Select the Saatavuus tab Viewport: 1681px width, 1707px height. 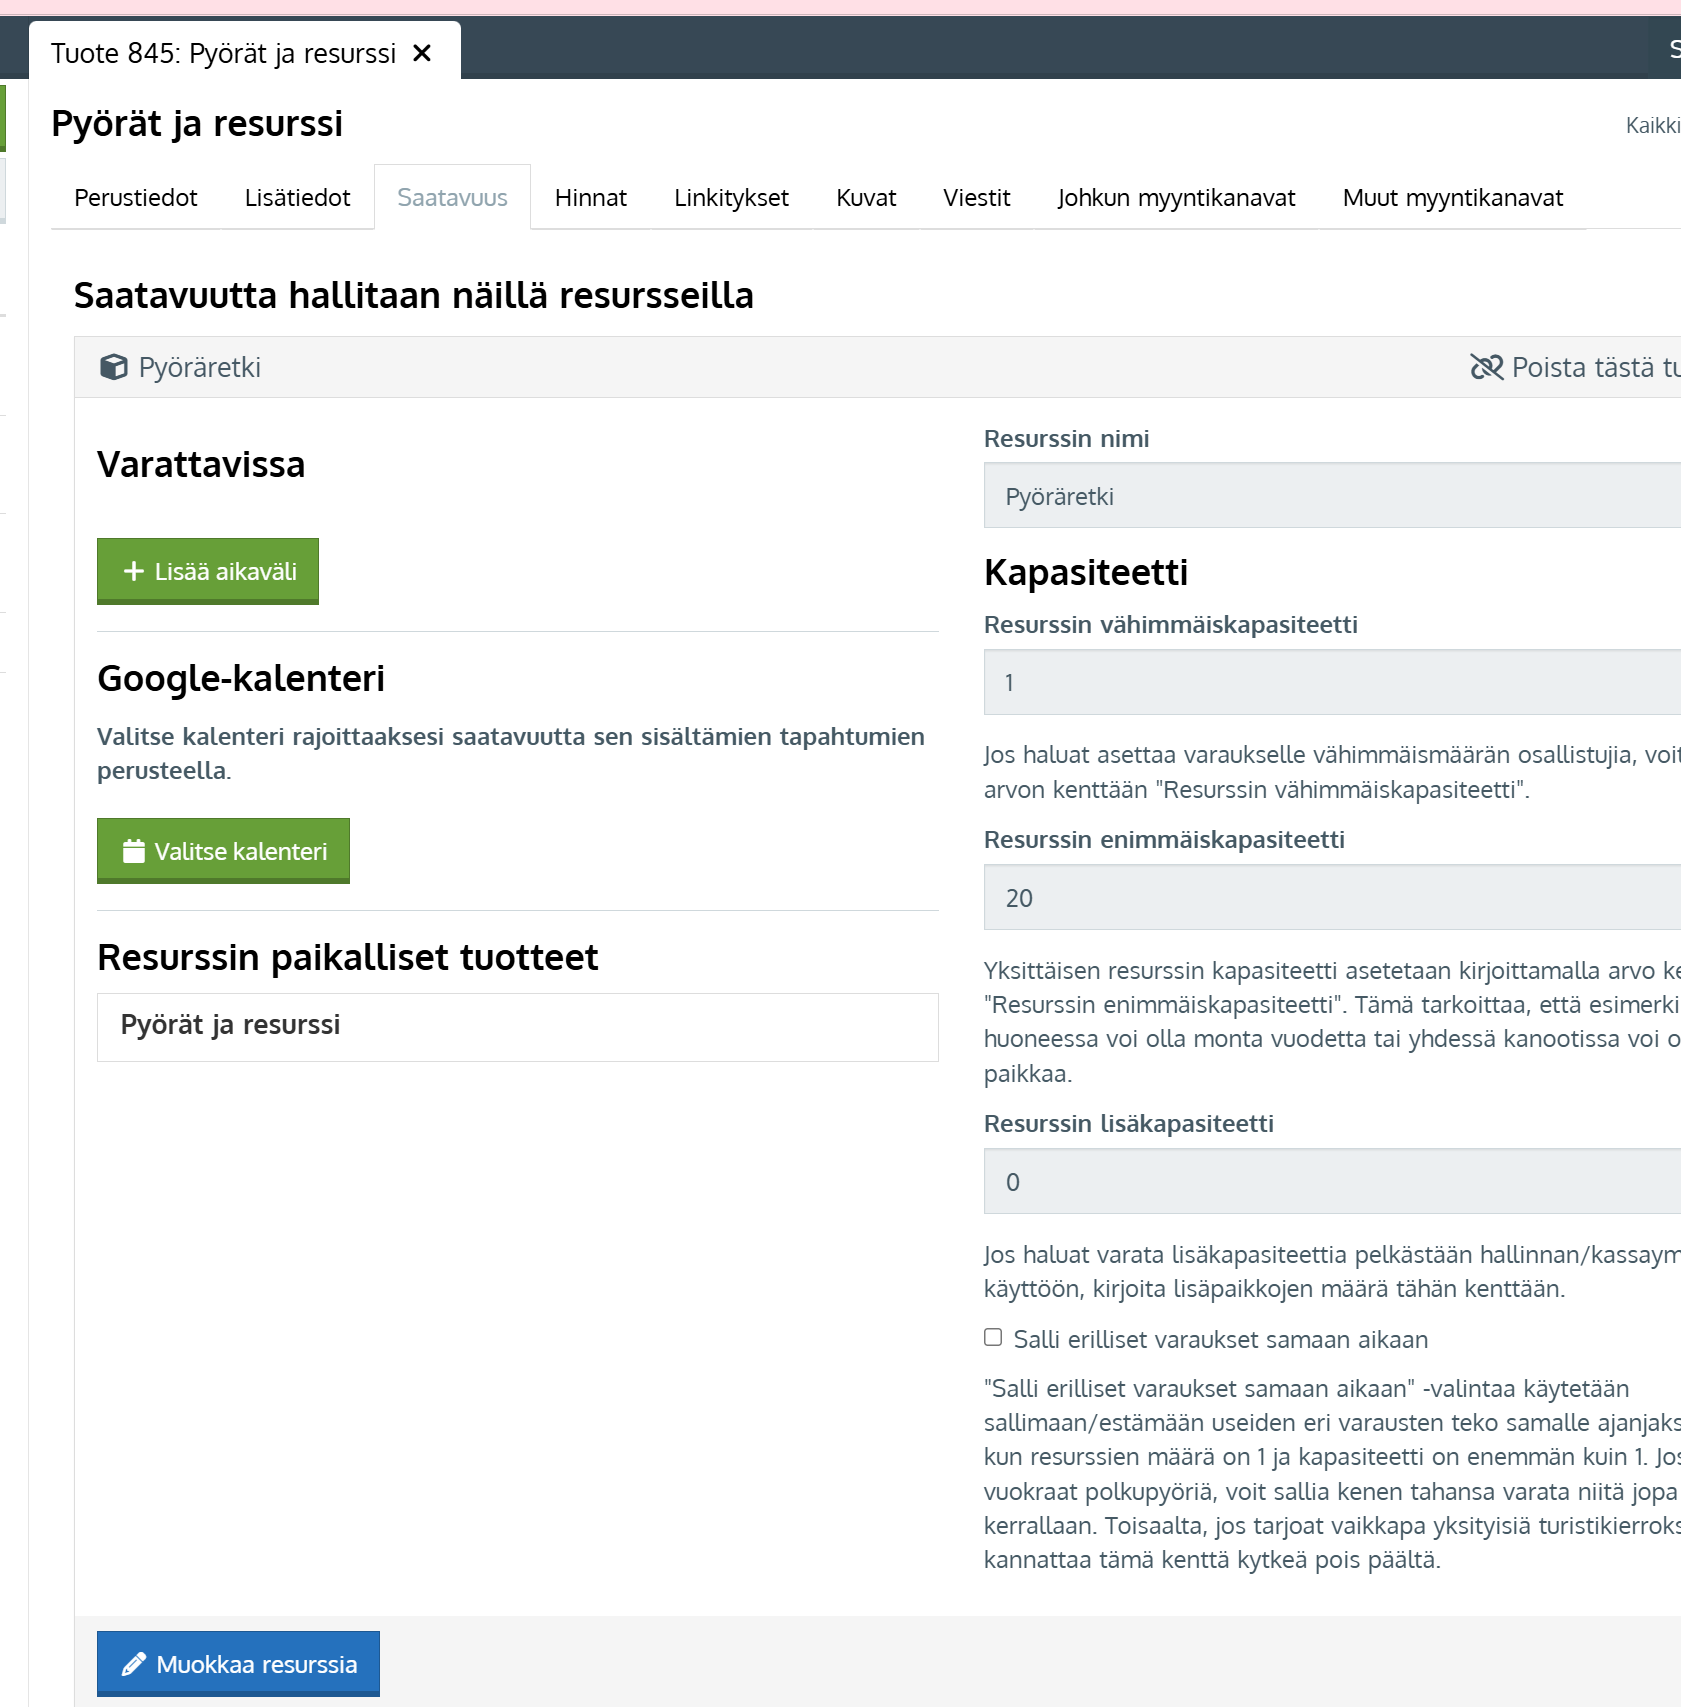point(452,197)
